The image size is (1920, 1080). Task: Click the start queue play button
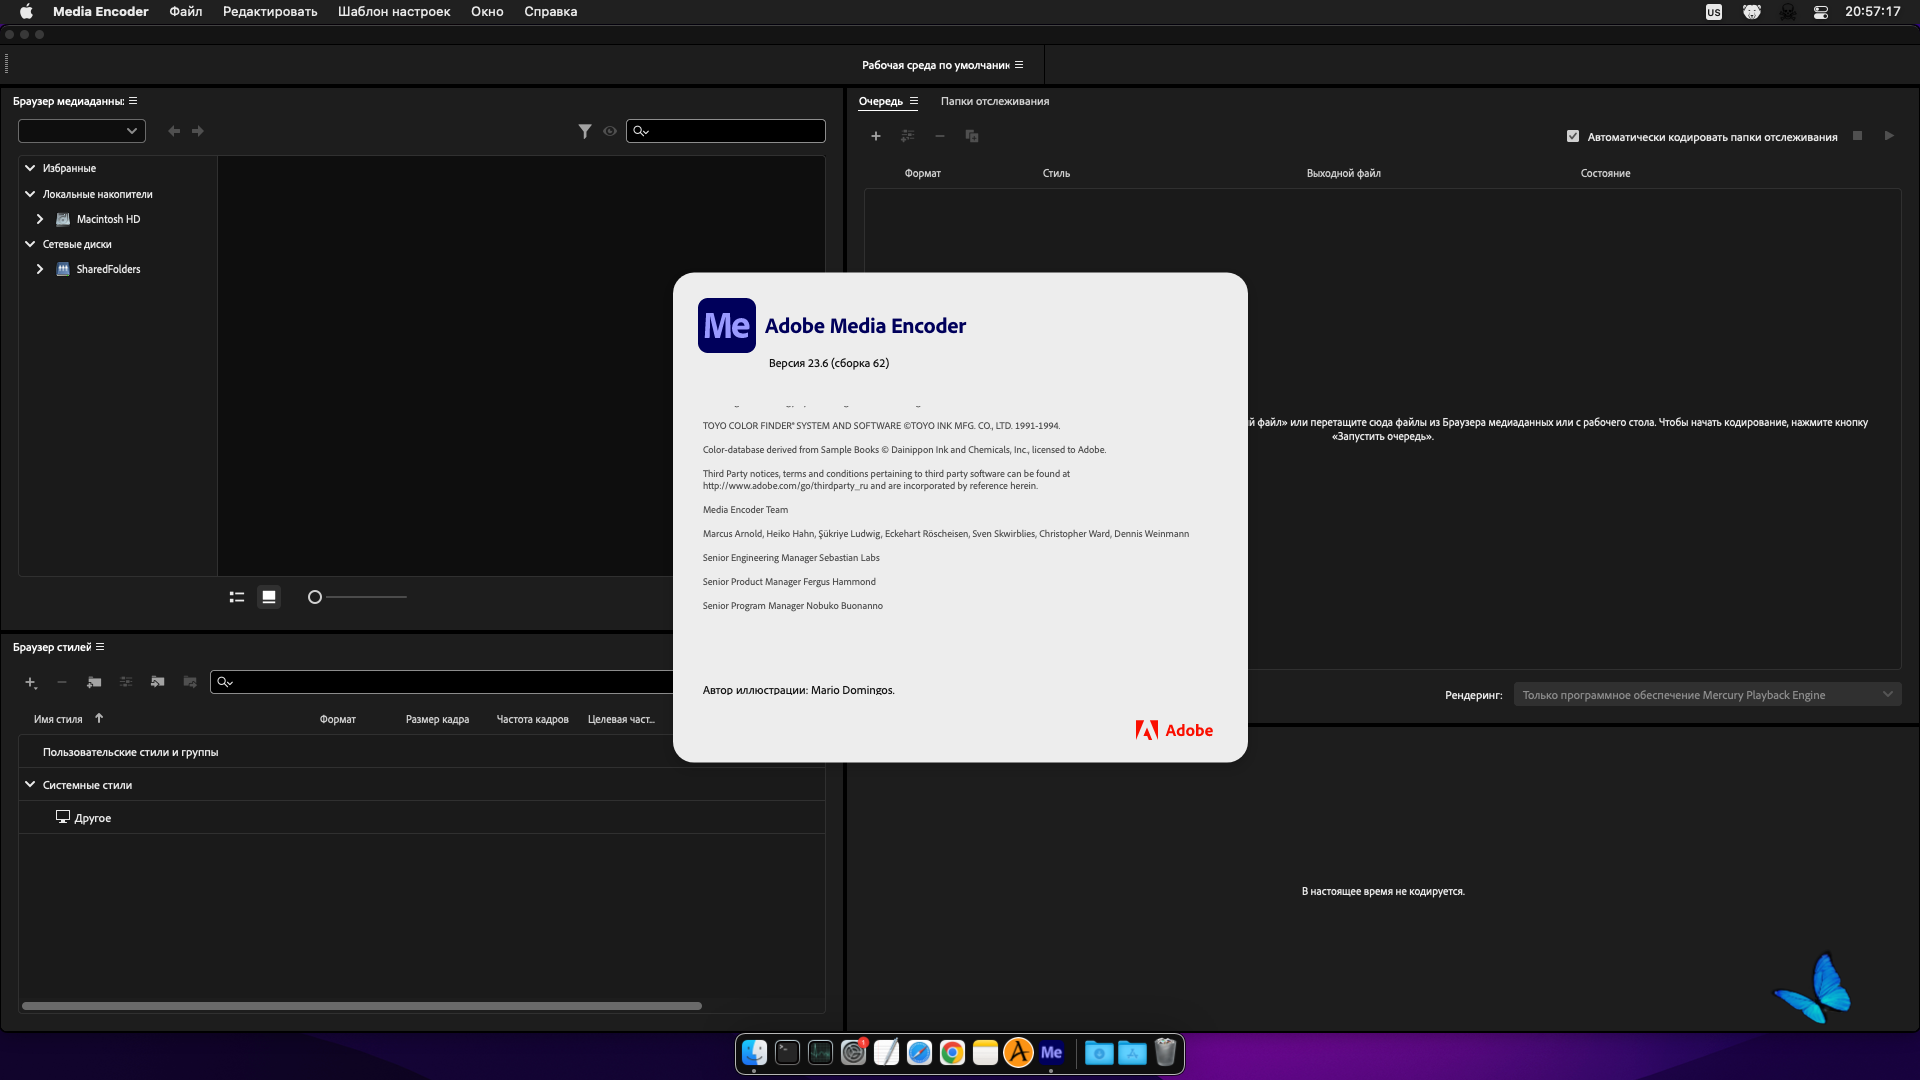[1889, 136]
